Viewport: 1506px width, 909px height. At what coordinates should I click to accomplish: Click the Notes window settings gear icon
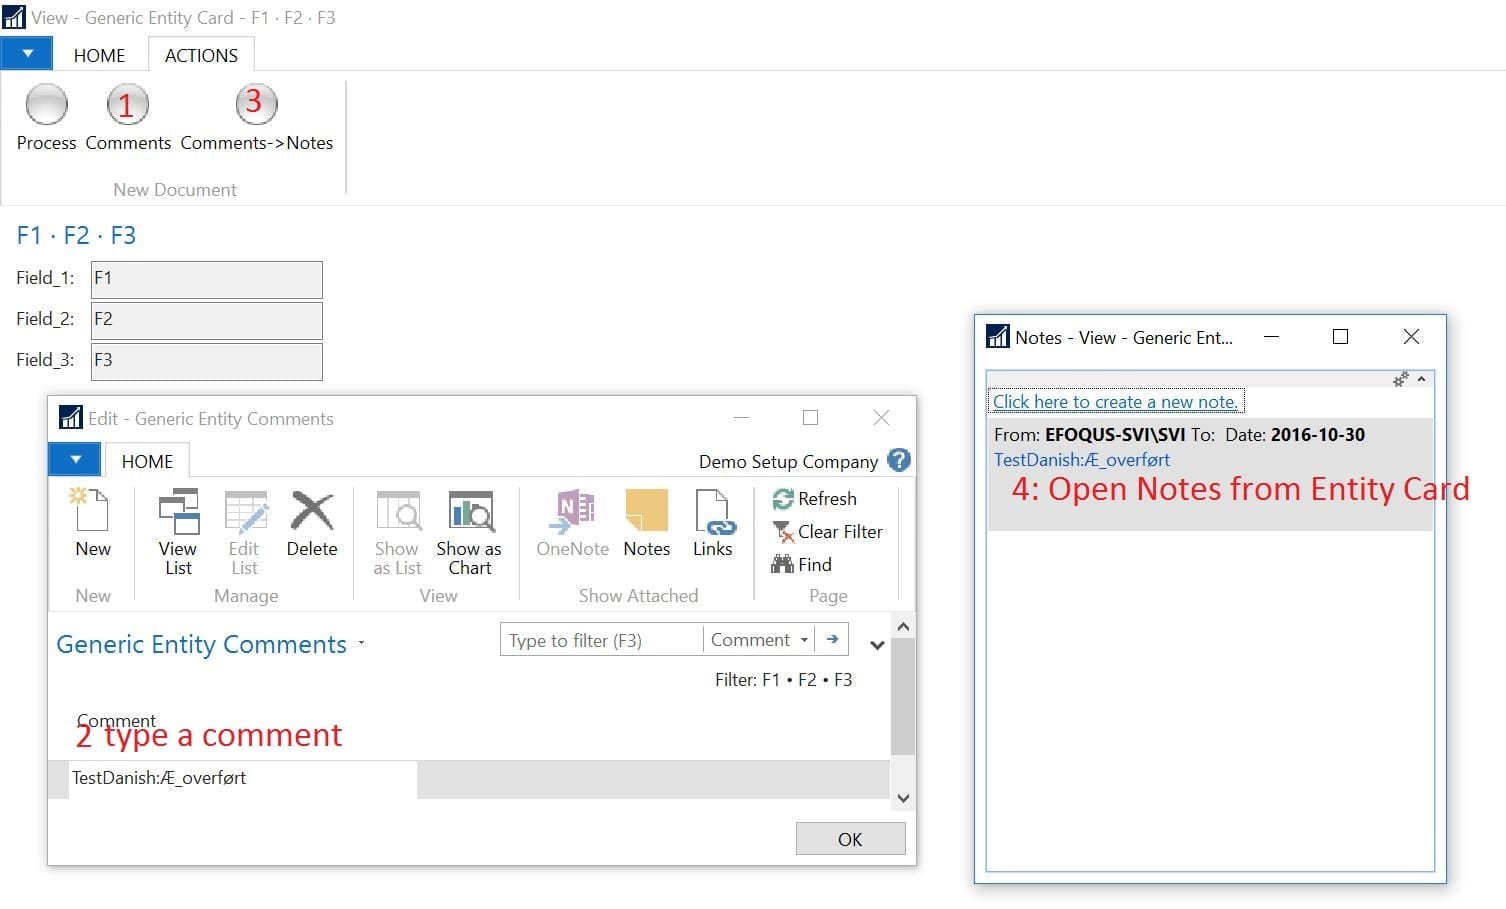(1401, 379)
